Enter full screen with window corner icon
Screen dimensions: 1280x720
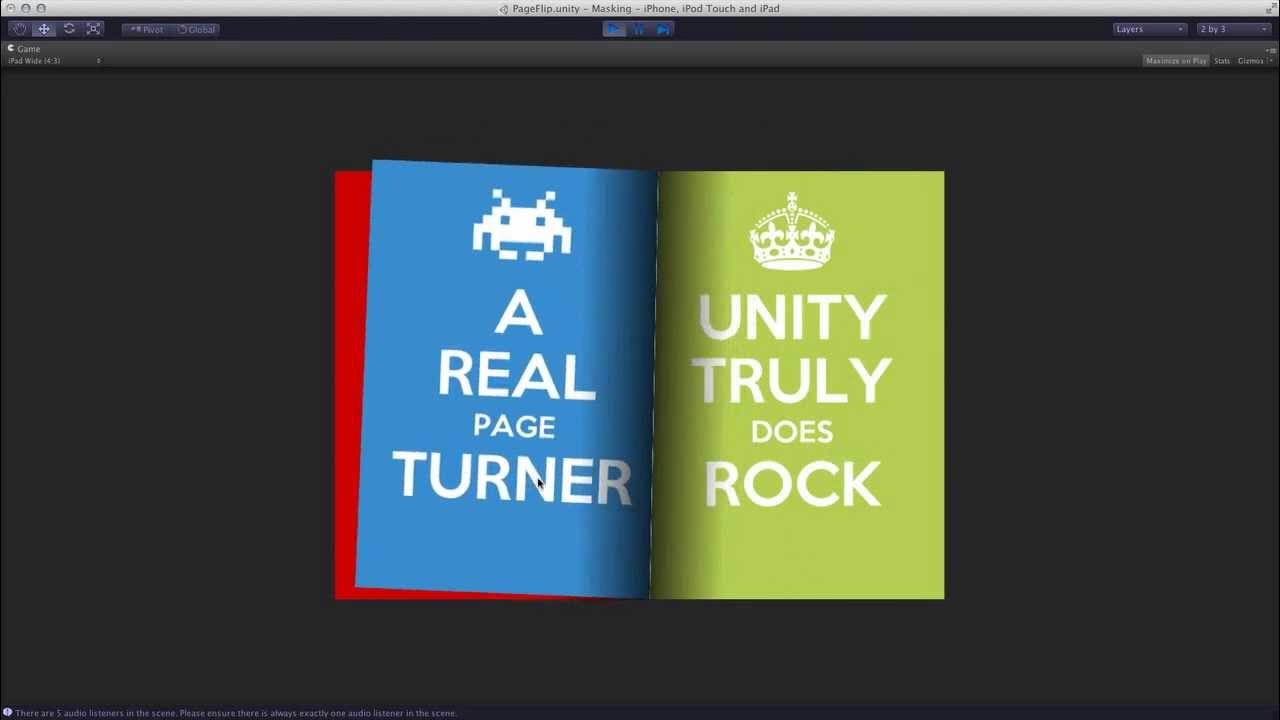(x=1271, y=8)
